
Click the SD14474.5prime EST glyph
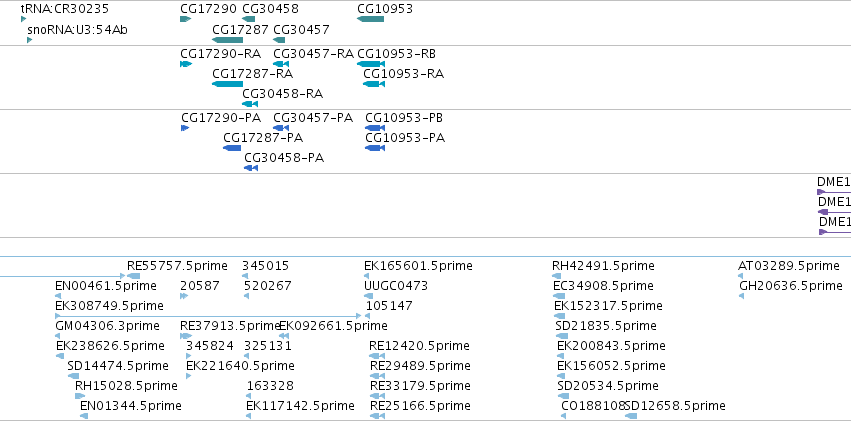(x=73, y=376)
